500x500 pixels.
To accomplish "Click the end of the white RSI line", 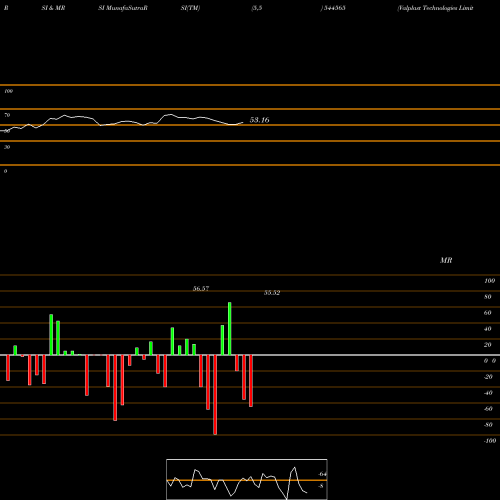I will [243, 122].
